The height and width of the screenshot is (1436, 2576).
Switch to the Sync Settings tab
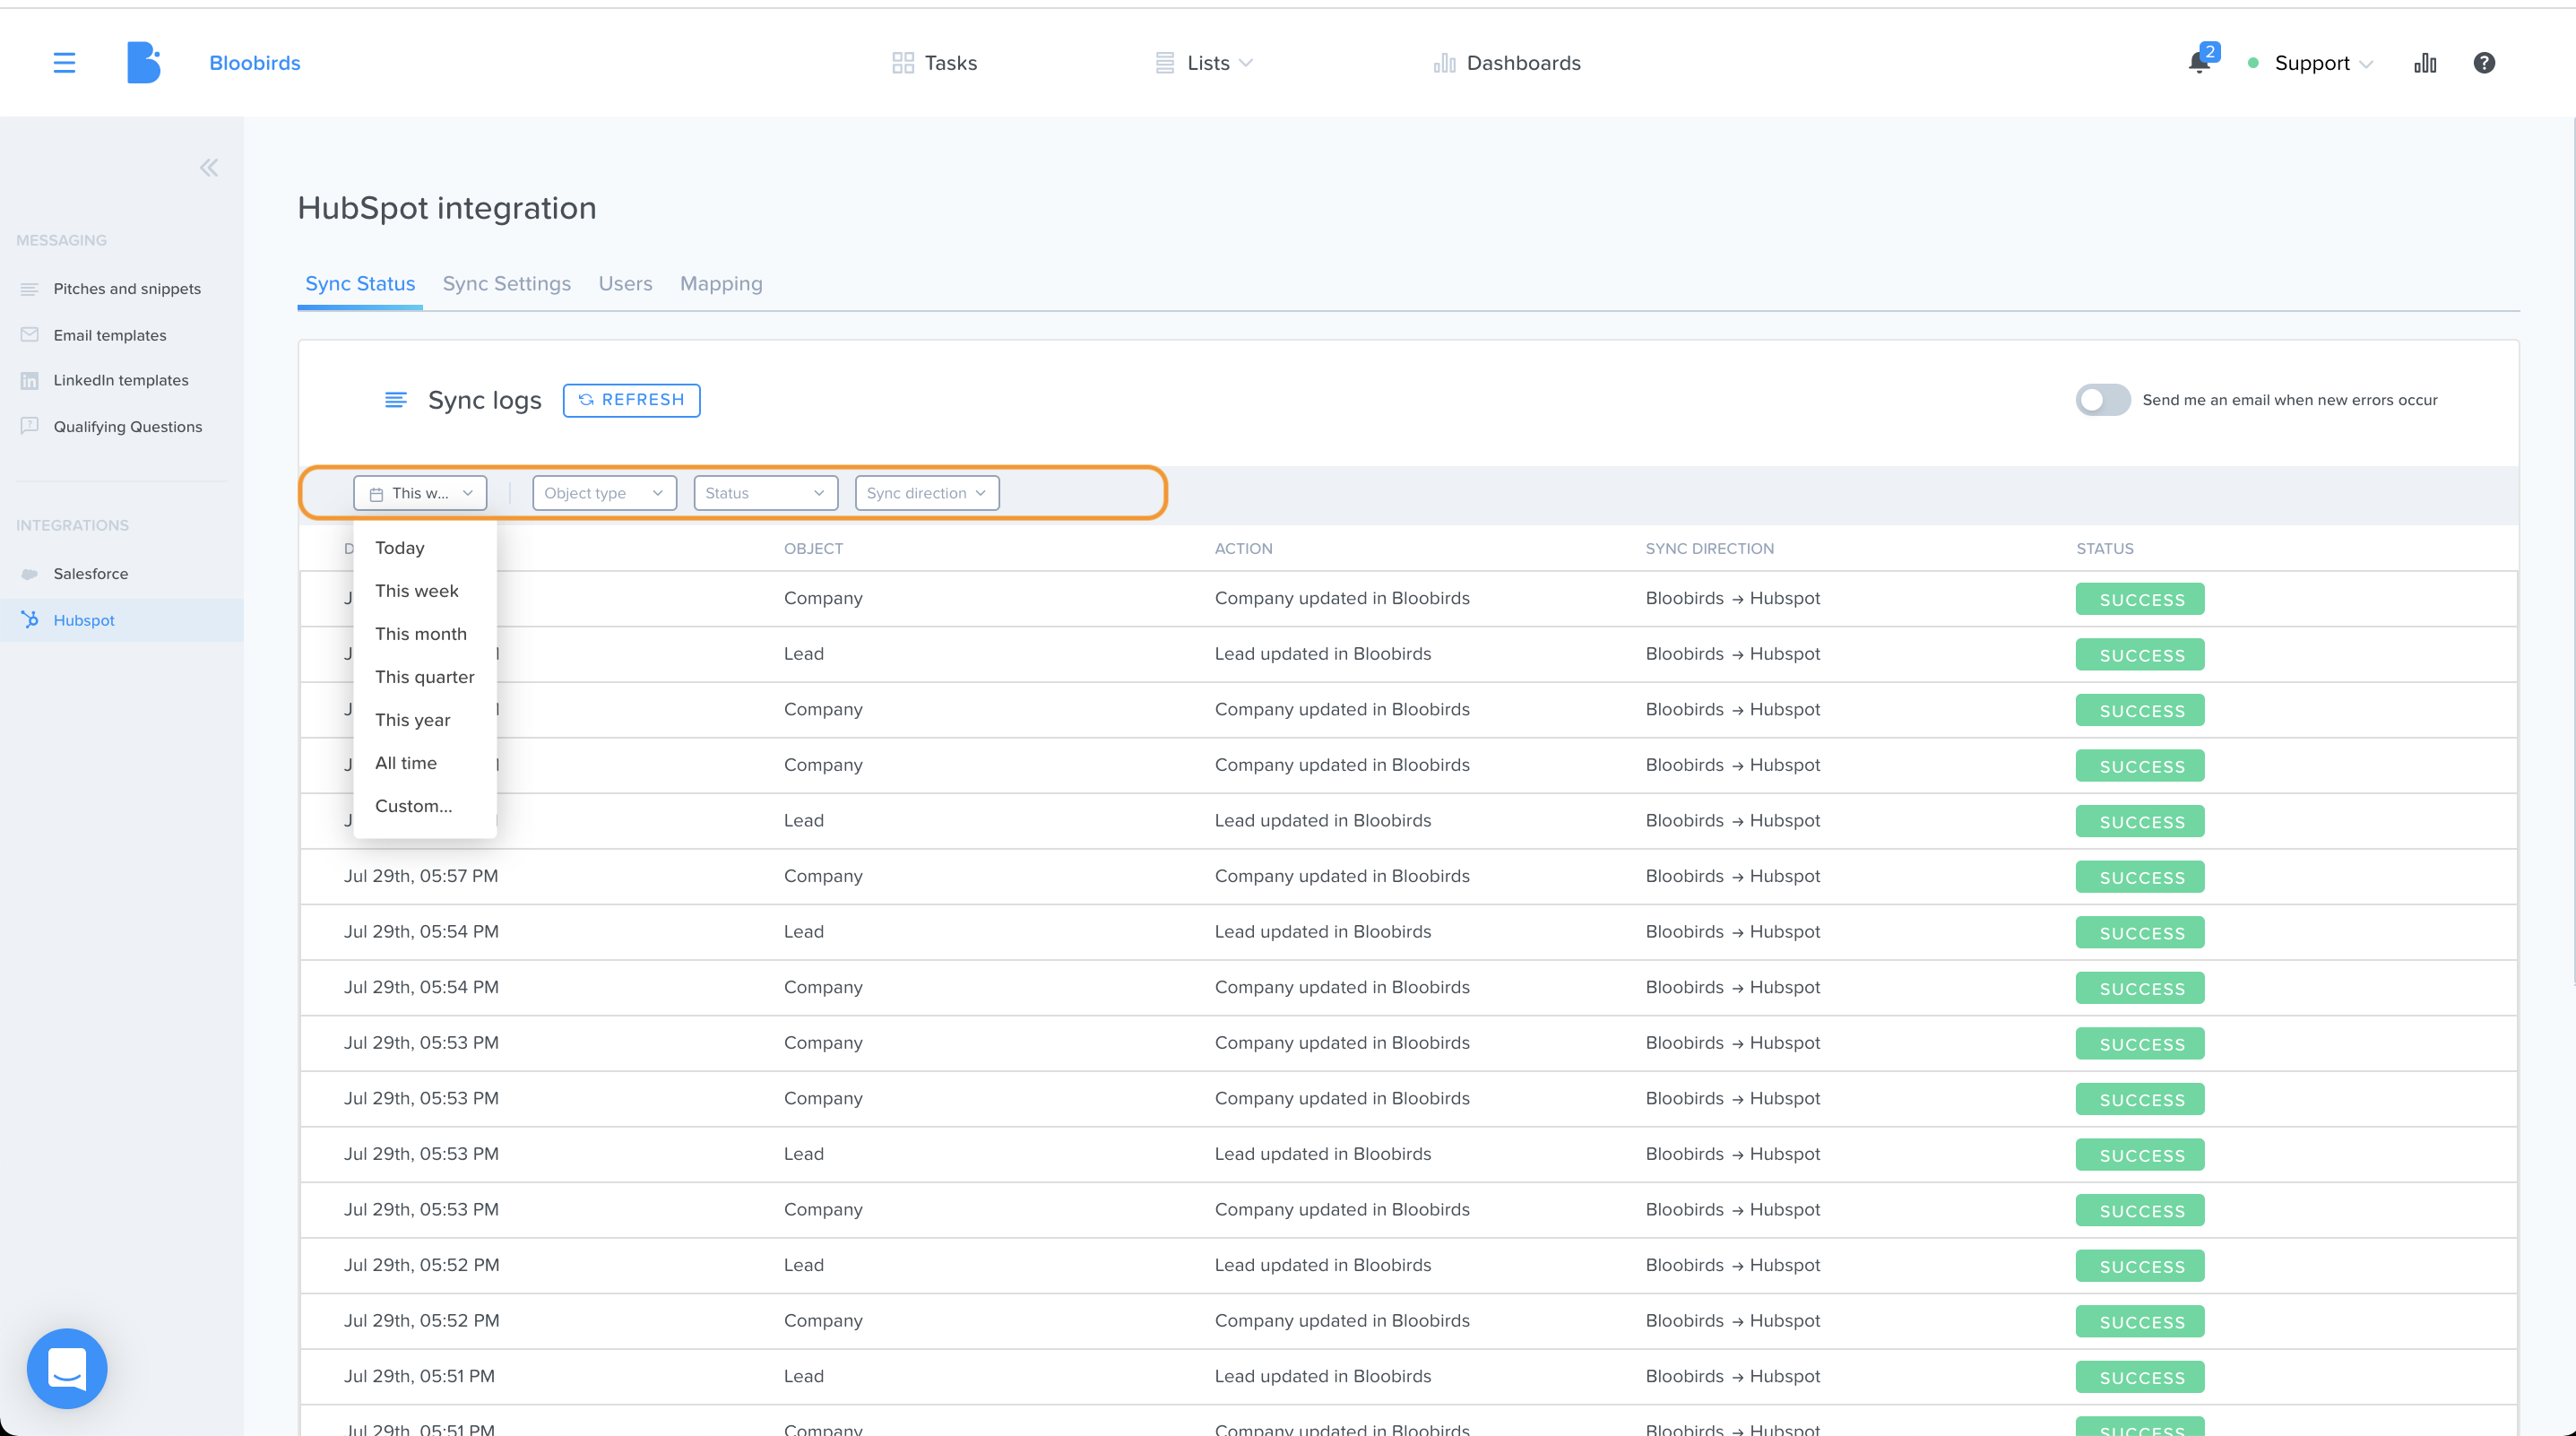(x=507, y=284)
